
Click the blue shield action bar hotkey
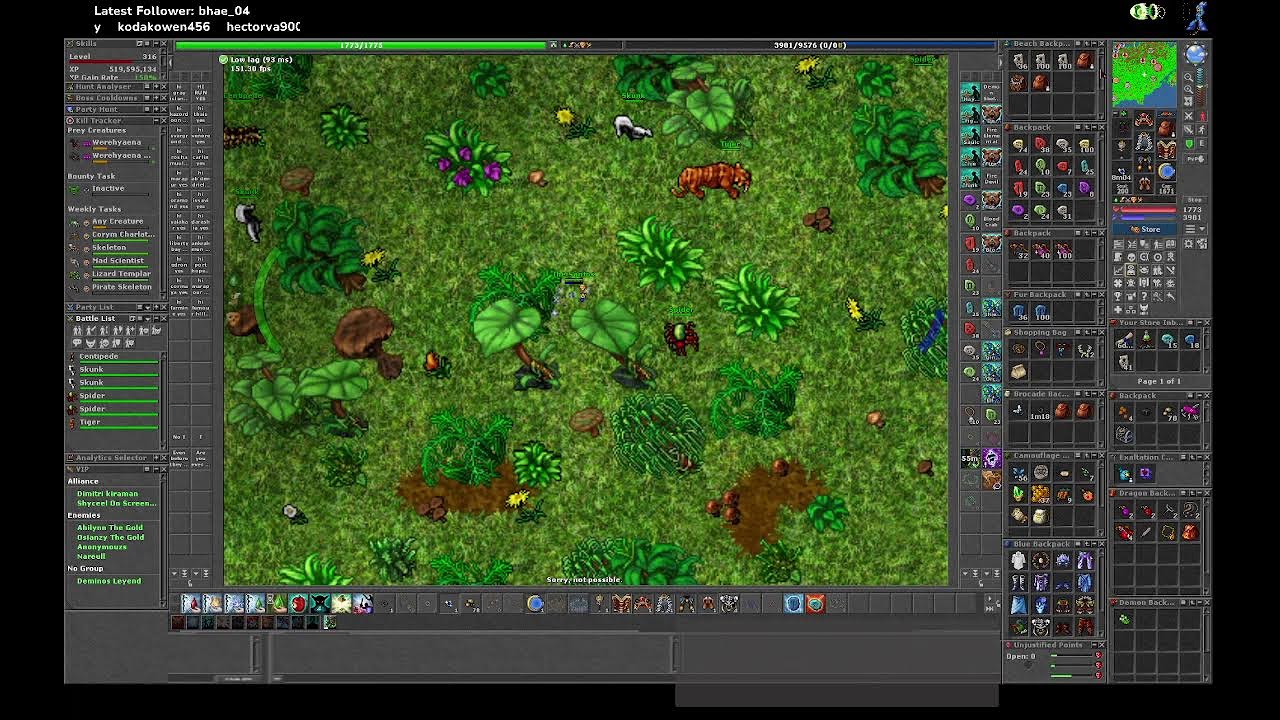[x=793, y=603]
